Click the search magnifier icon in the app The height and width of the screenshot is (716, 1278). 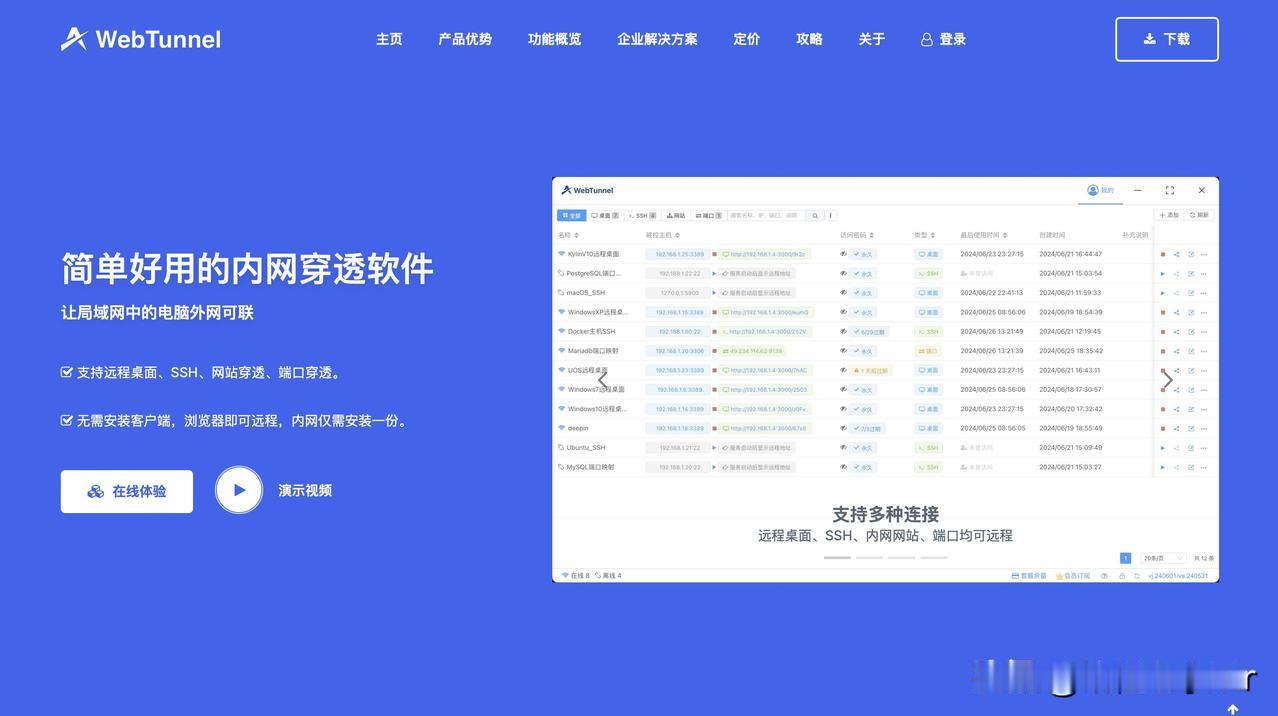pyautogui.click(x=816, y=214)
